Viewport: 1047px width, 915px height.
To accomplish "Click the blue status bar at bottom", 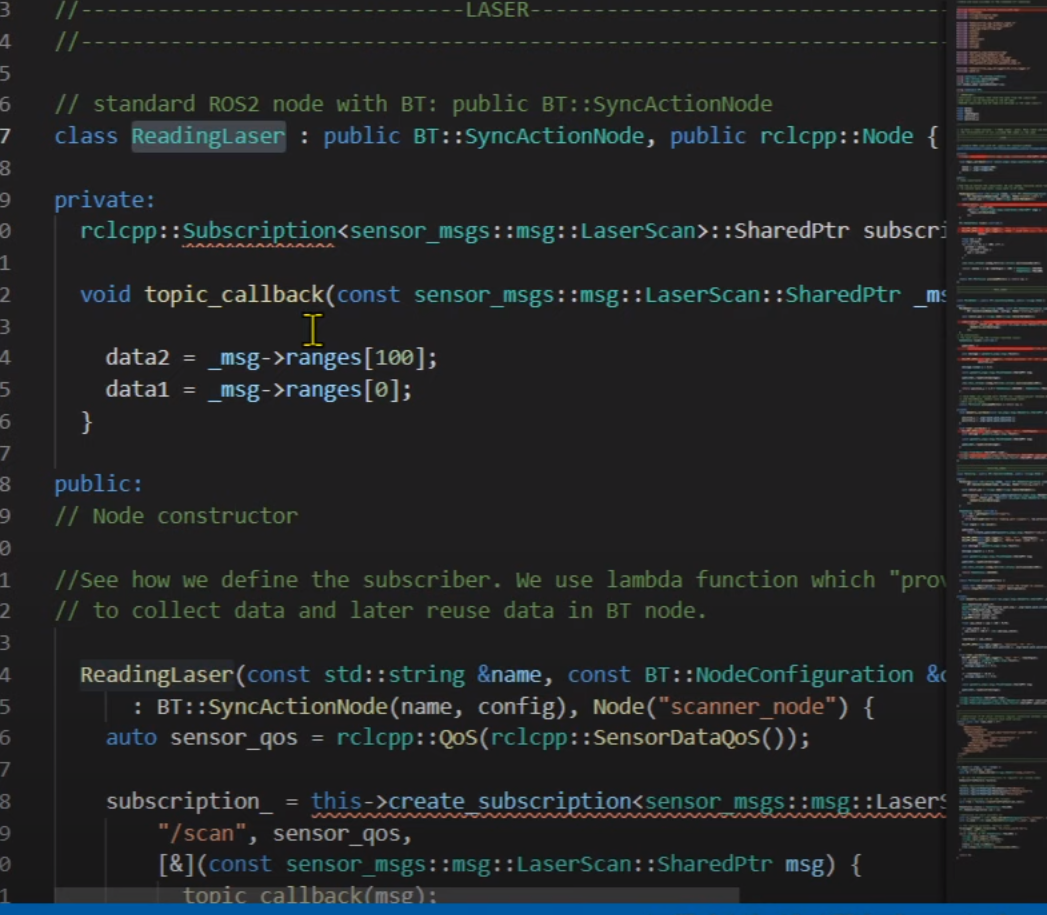I will [x=523, y=909].
